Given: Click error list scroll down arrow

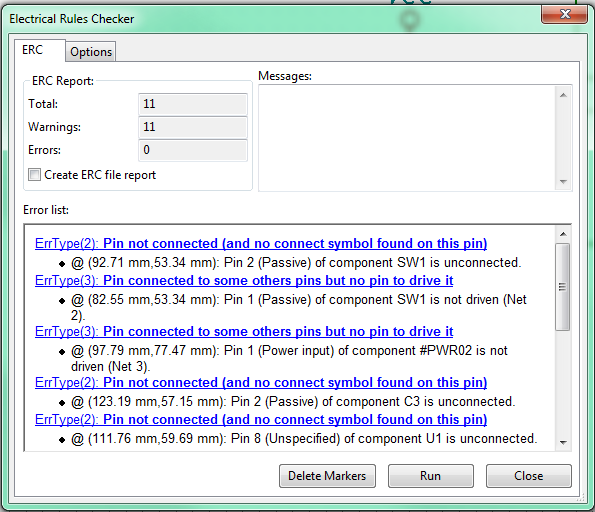Looking at the screenshot, I should pos(563,443).
